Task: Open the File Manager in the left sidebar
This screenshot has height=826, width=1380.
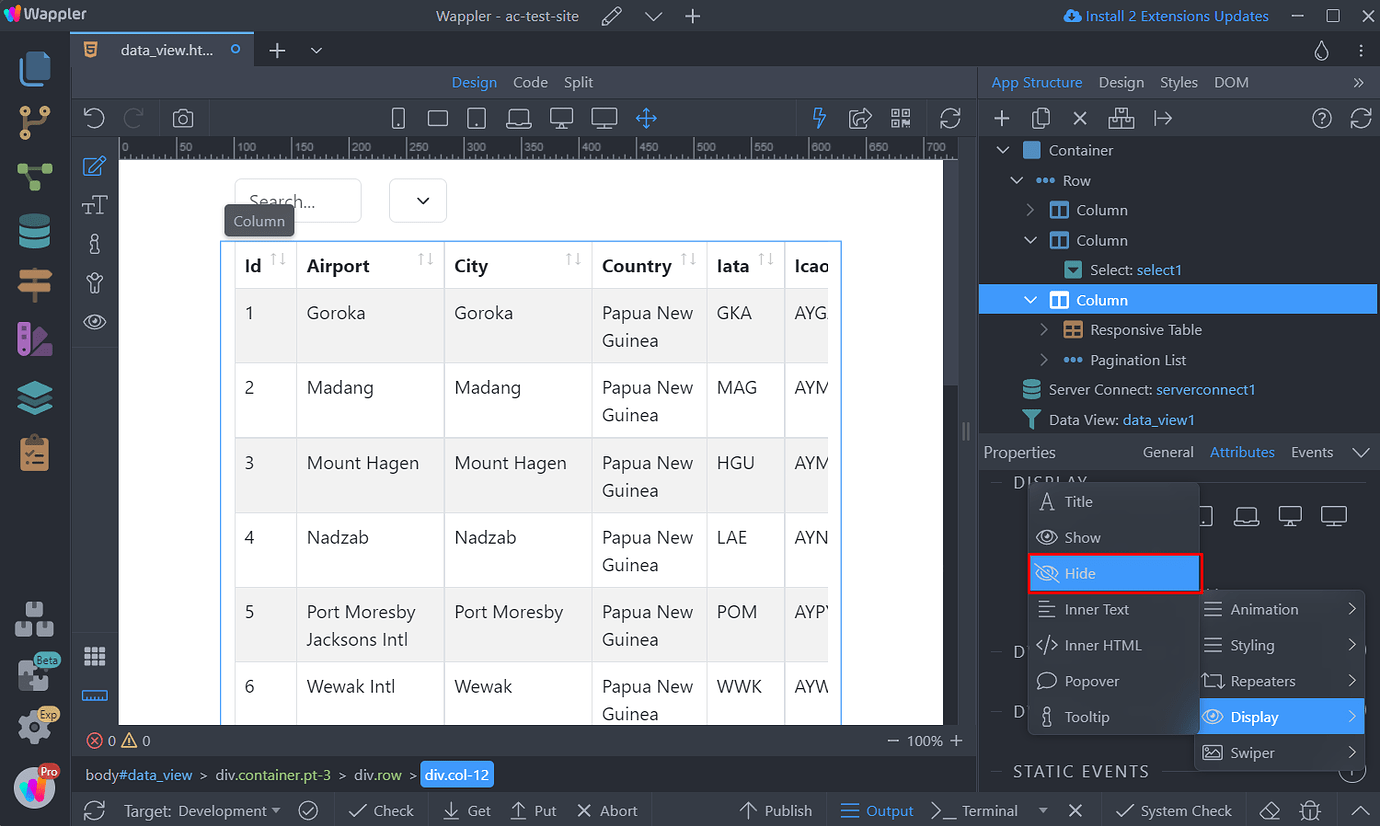Action: 35,68
